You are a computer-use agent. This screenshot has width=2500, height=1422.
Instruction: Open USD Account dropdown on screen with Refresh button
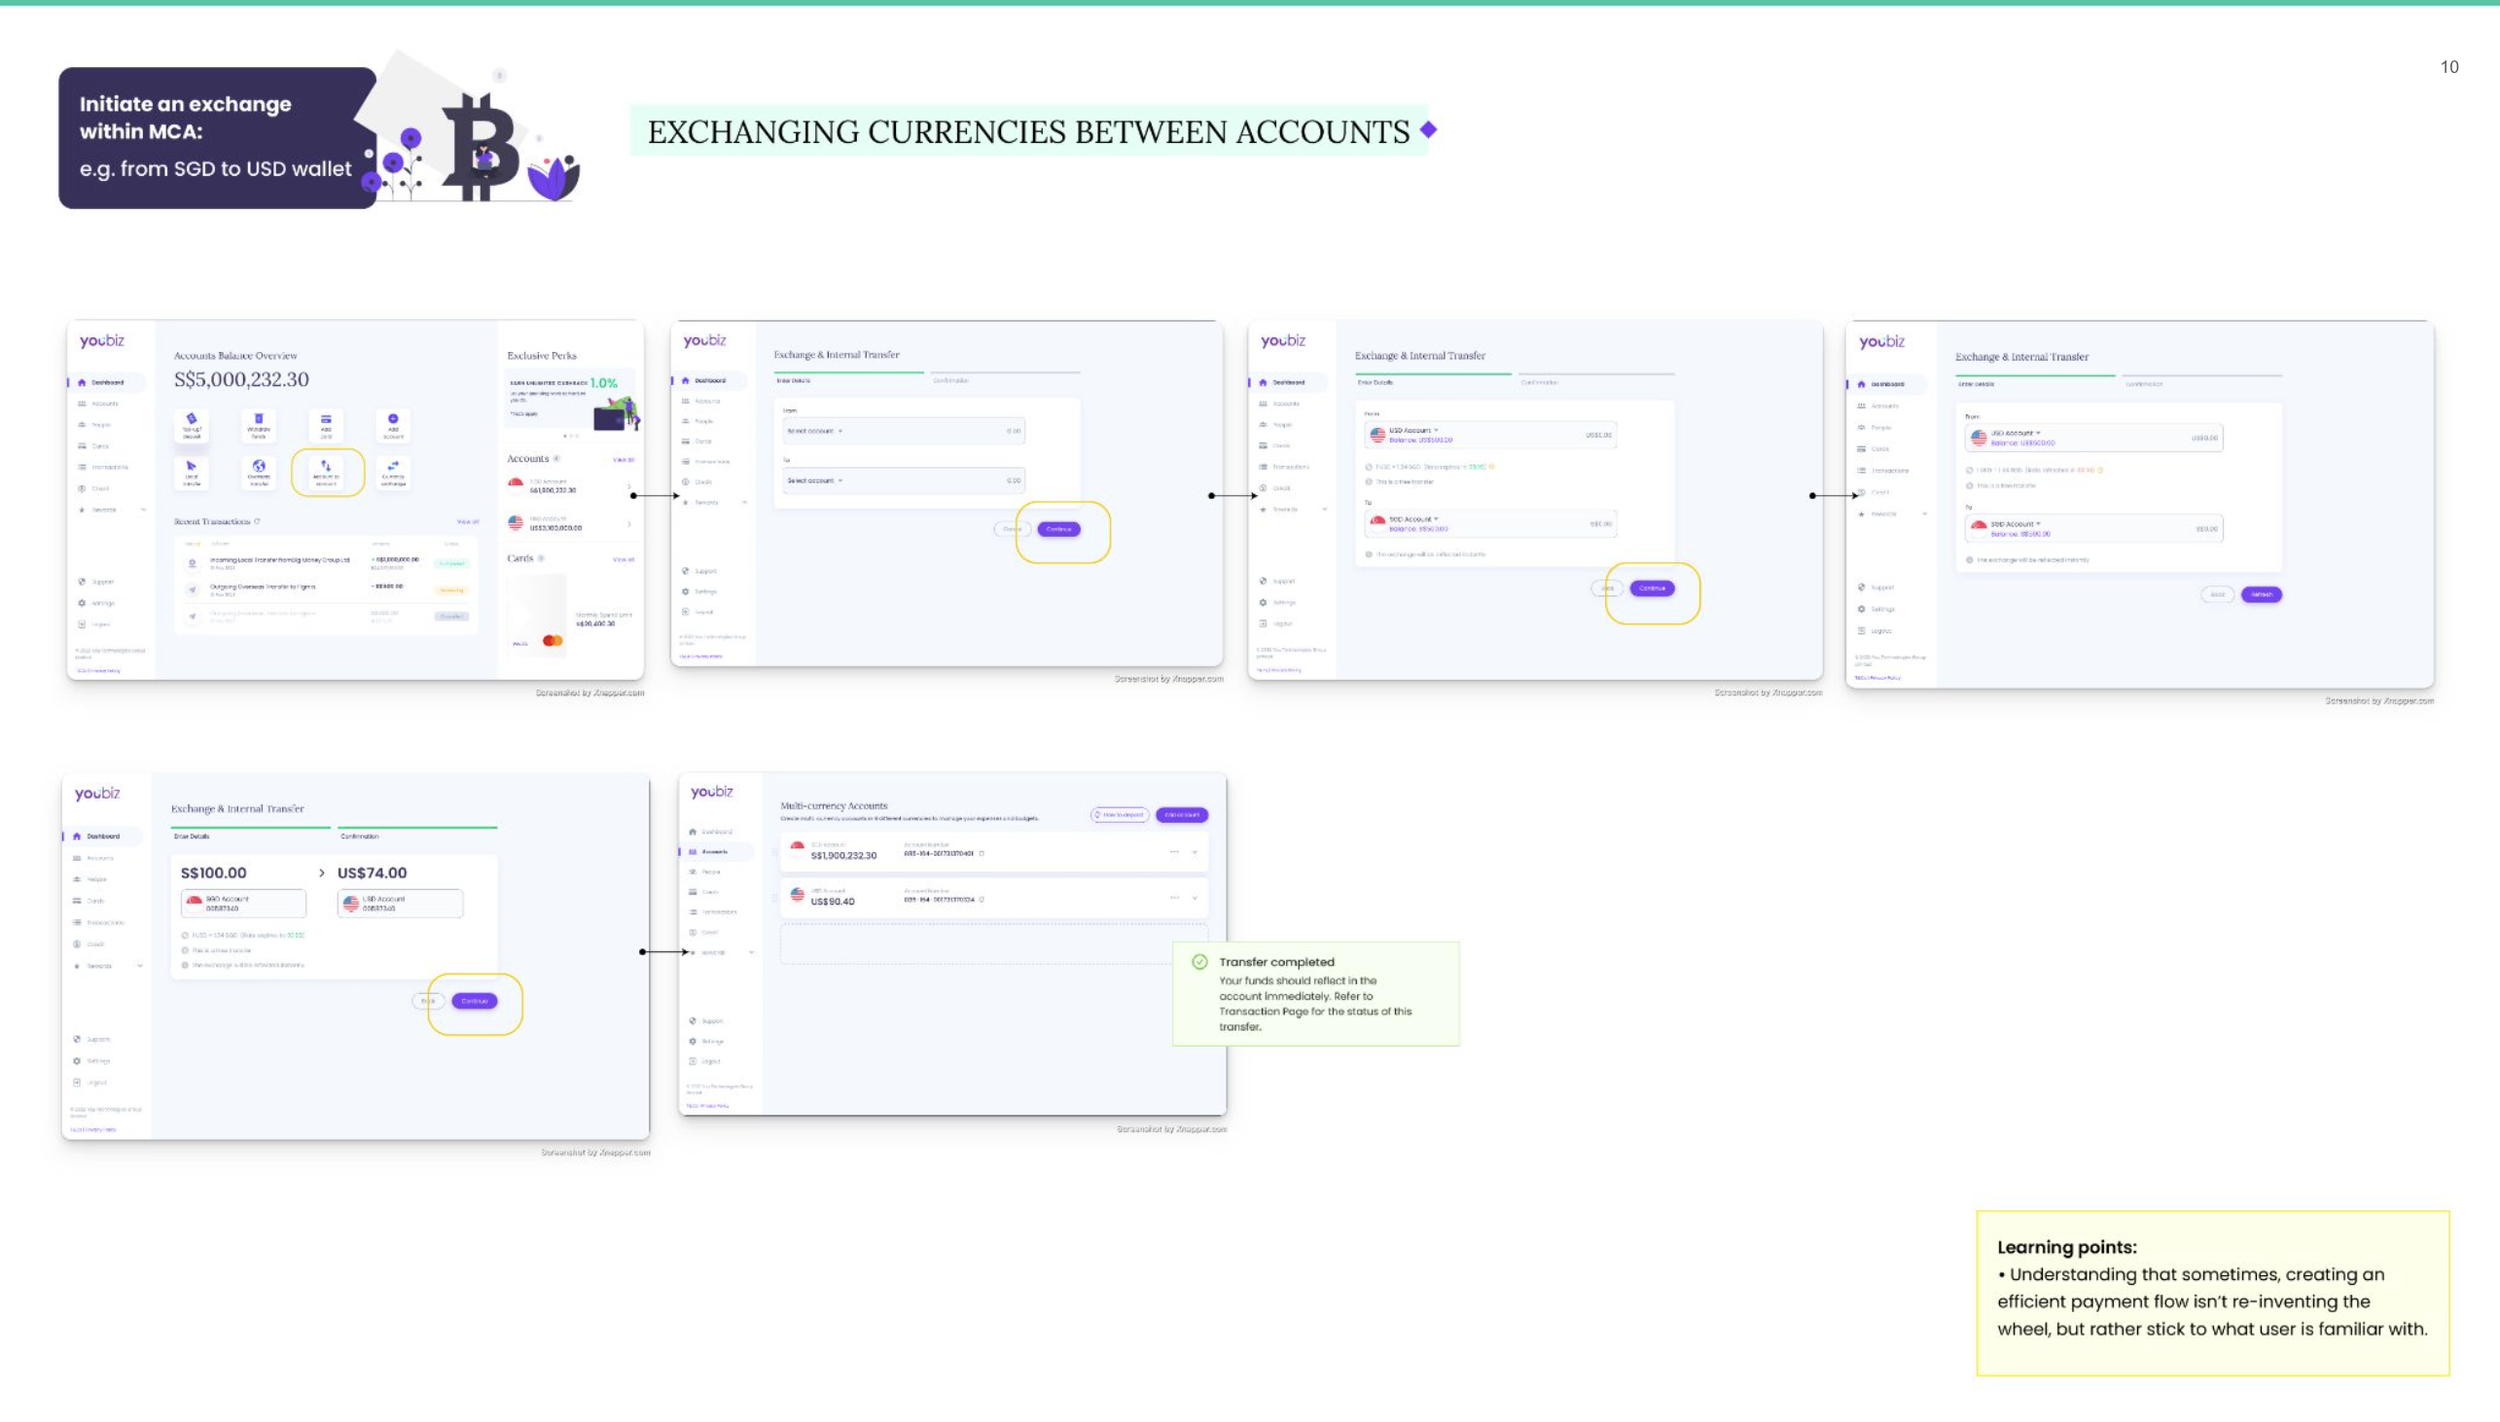point(2015,434)
